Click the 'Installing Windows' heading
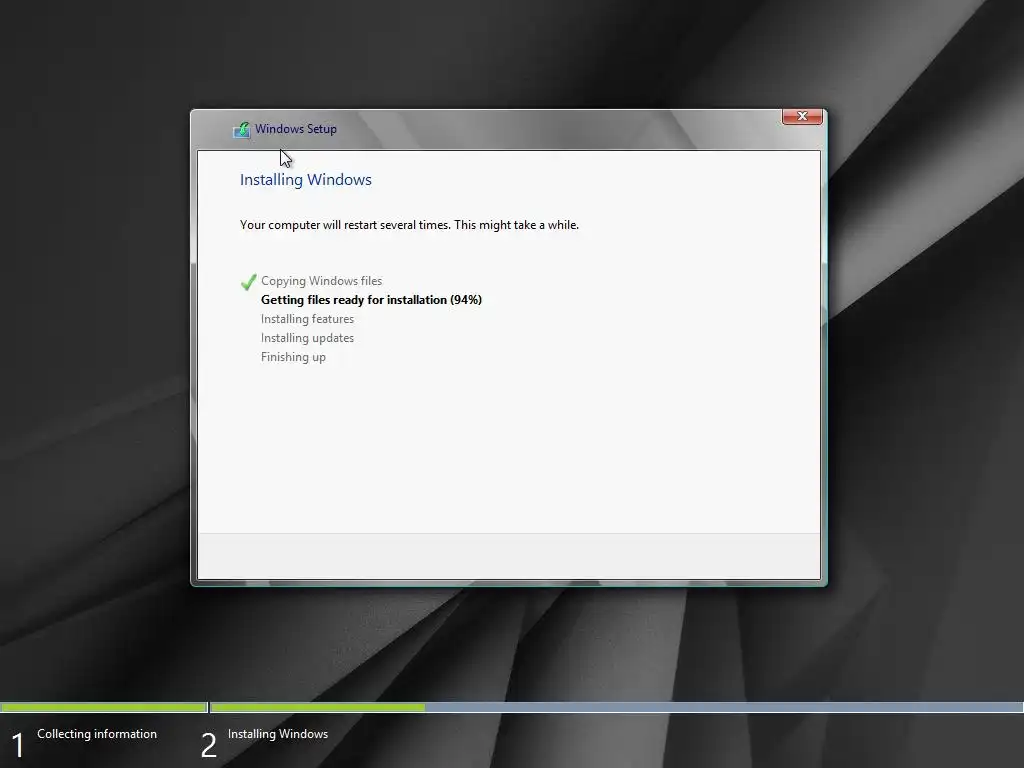 point(306,180)
